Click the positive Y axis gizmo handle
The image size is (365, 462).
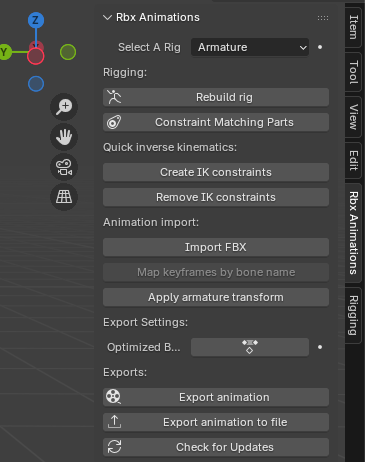[4, 52]
